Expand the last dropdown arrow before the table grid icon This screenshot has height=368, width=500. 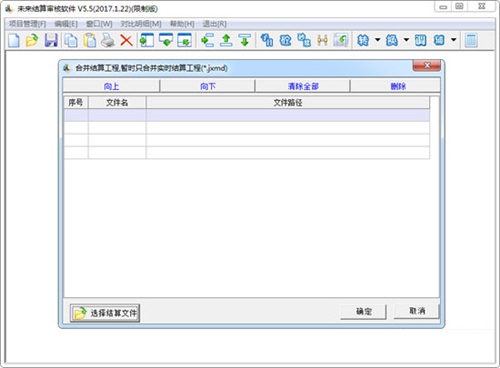click(x=454, y=40)
